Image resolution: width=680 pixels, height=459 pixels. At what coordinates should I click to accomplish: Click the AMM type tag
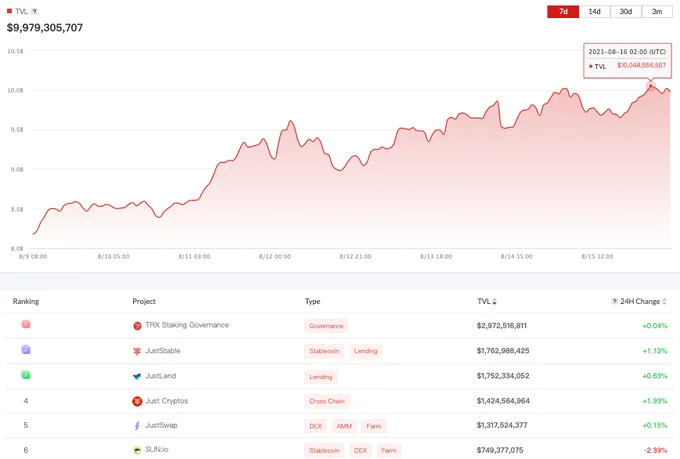pos(344,426)
